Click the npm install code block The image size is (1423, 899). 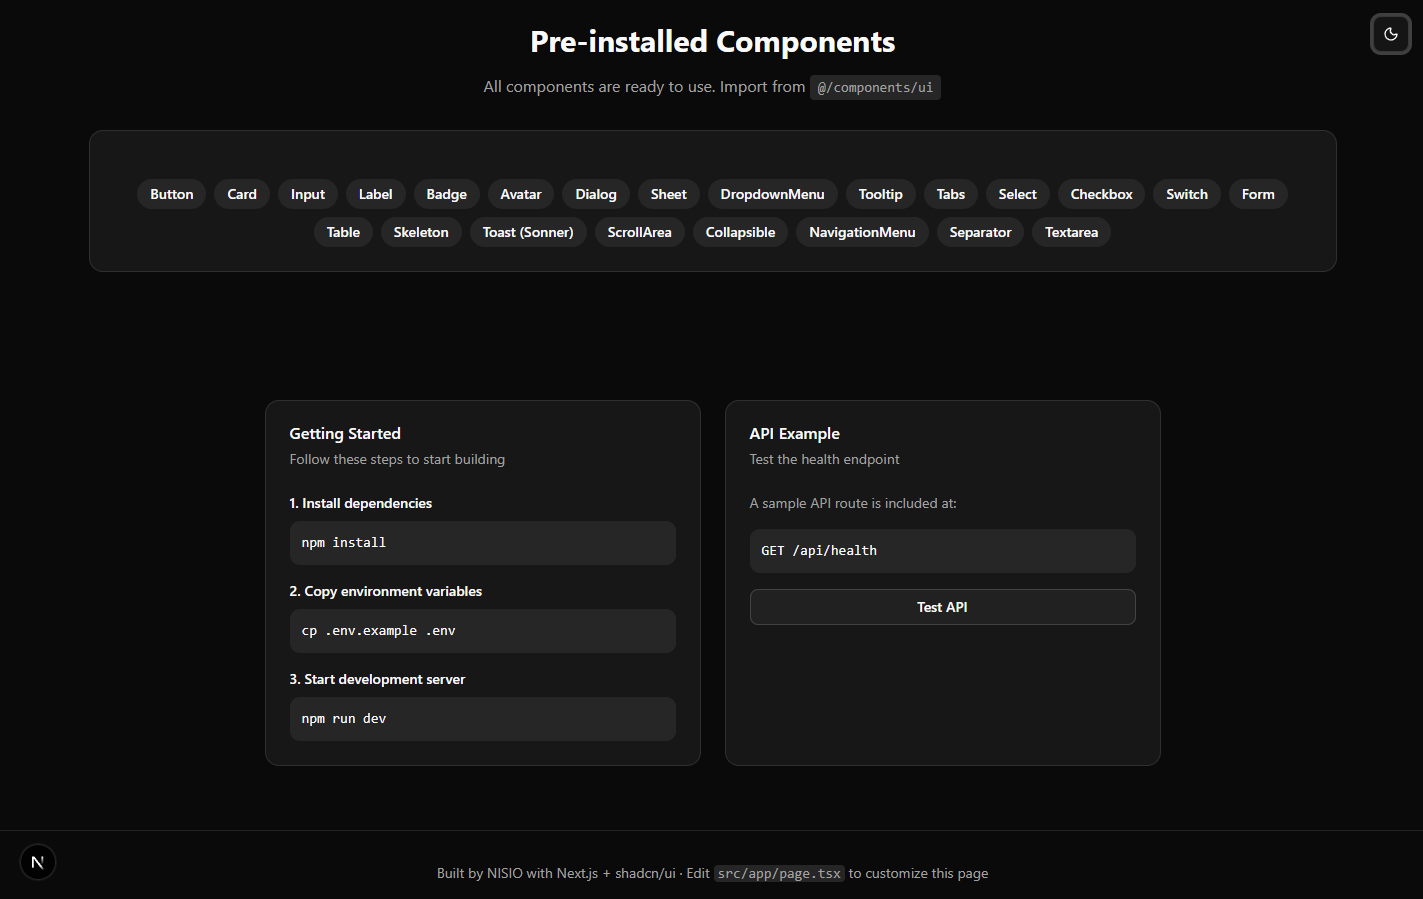click(482, 543)
